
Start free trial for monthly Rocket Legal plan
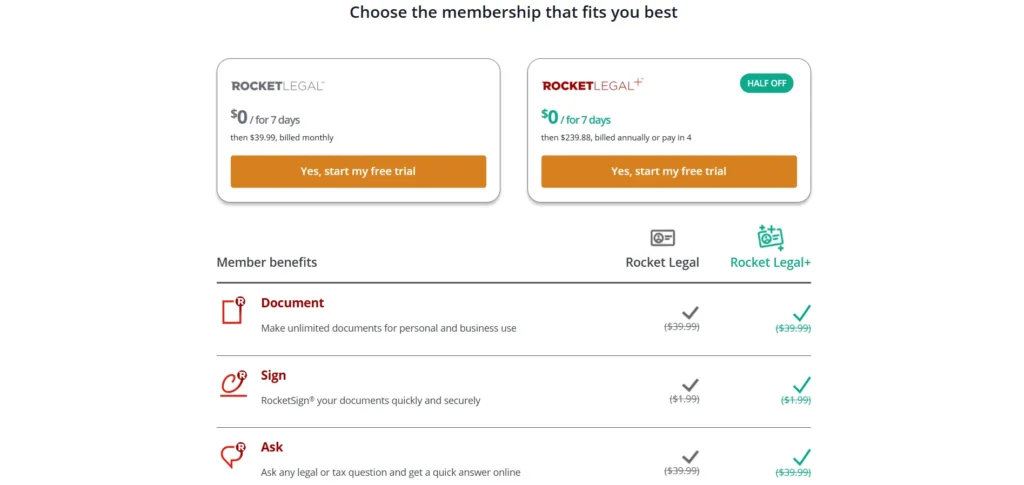pyautogui.click(x=358, y=171)
